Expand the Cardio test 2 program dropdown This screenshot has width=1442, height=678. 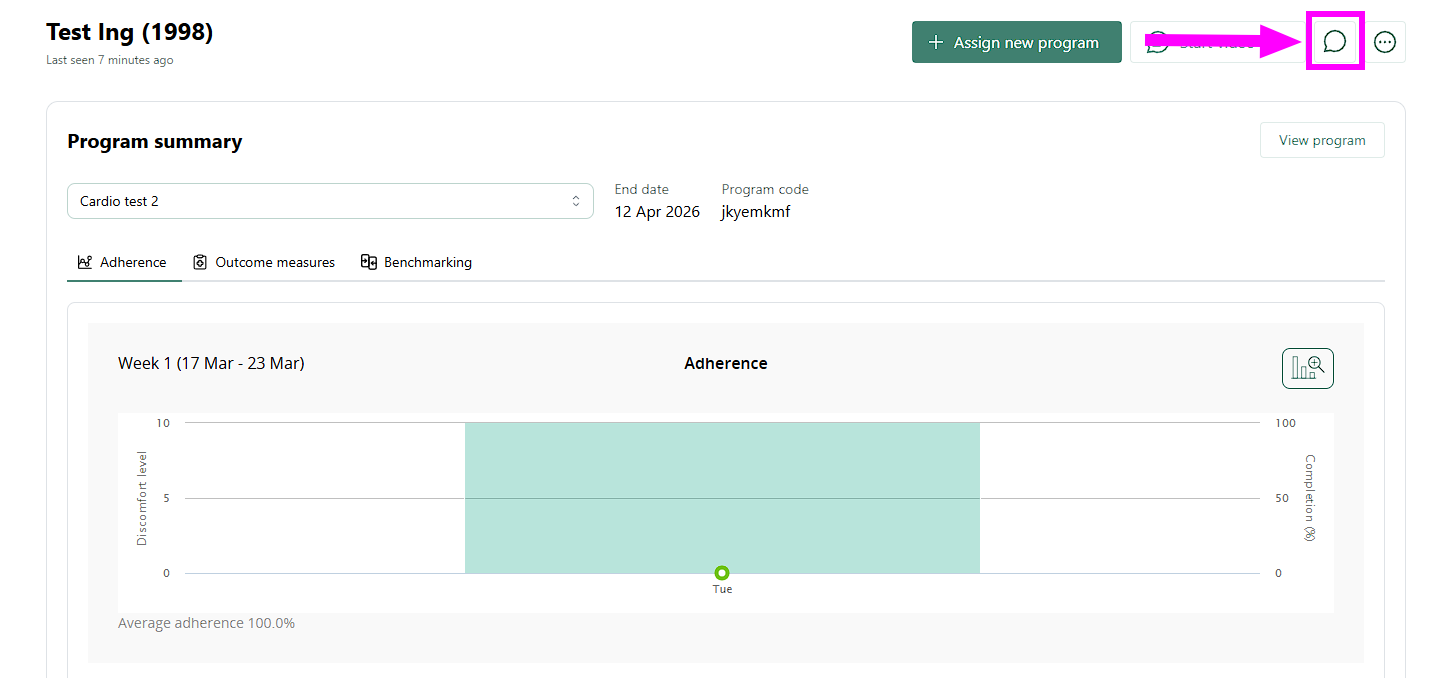coord(330,201)
